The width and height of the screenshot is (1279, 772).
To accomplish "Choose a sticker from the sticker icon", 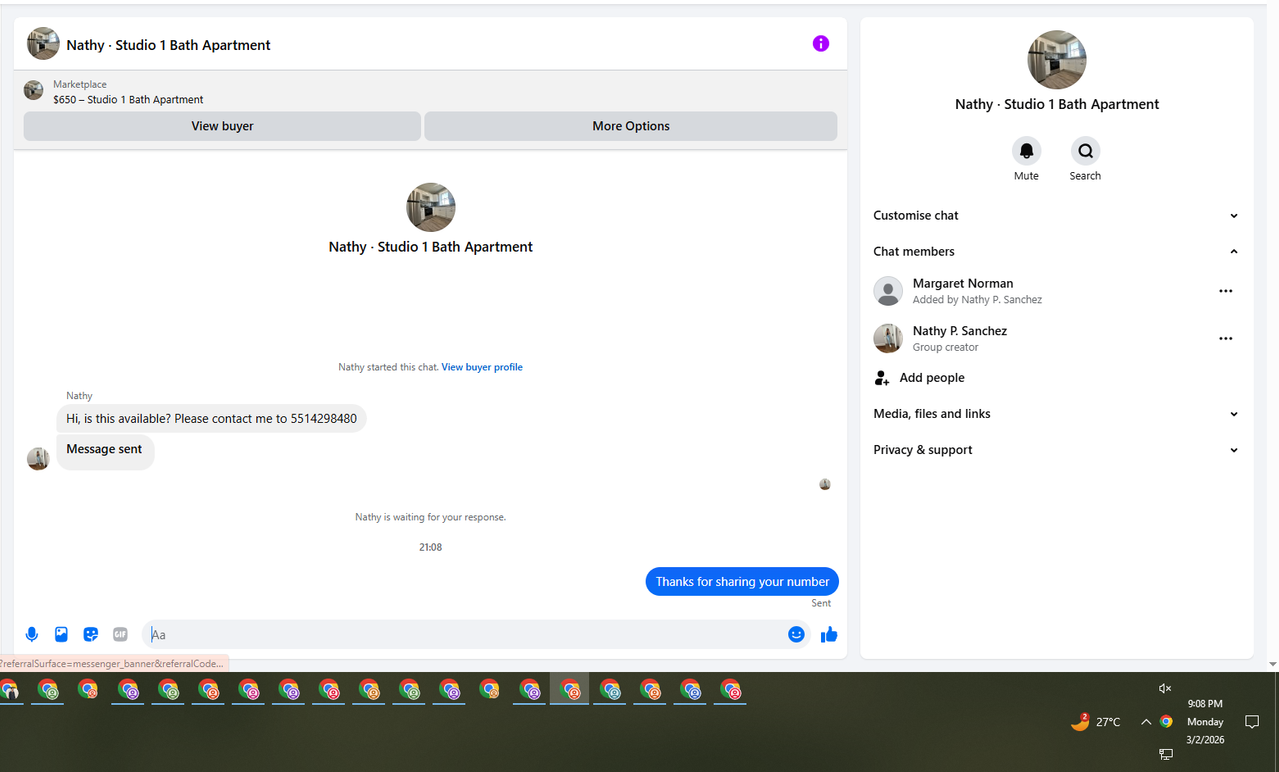I will click(x=91, y=634).
